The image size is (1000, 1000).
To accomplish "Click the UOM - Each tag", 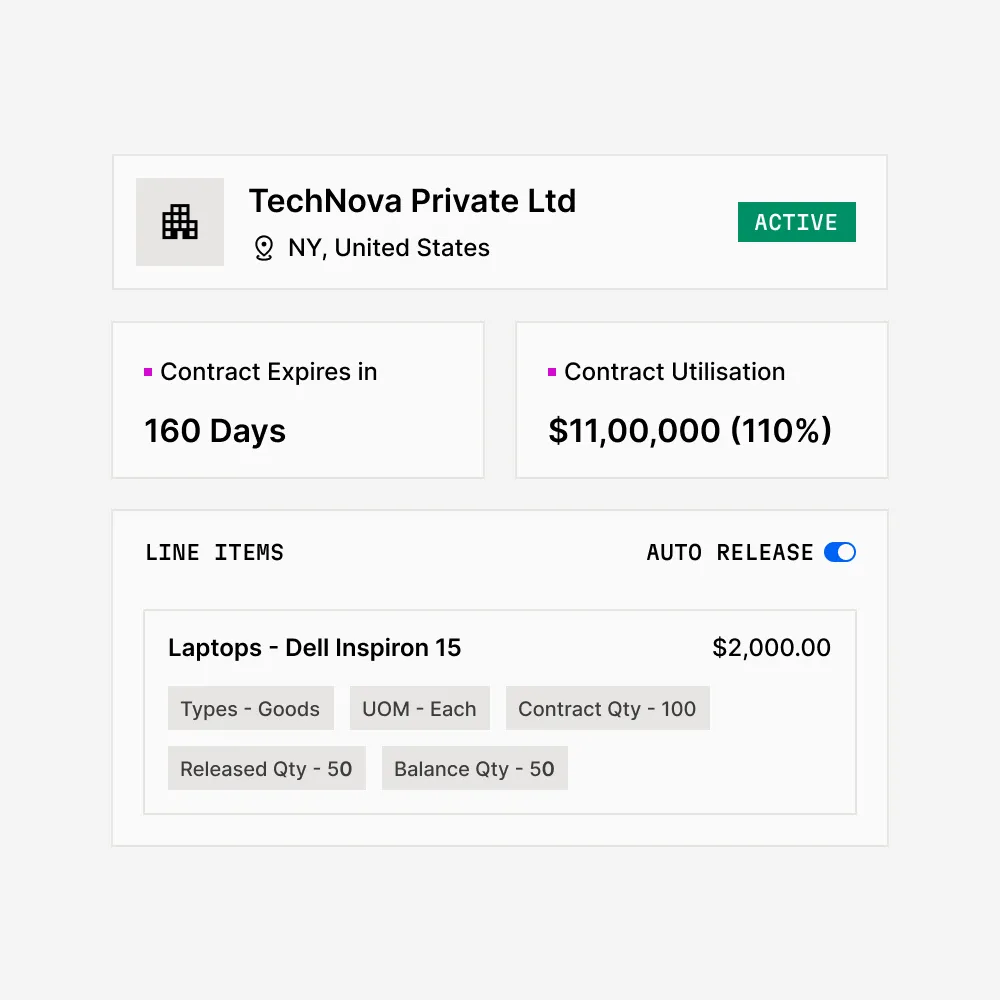I will pos(419,709).
